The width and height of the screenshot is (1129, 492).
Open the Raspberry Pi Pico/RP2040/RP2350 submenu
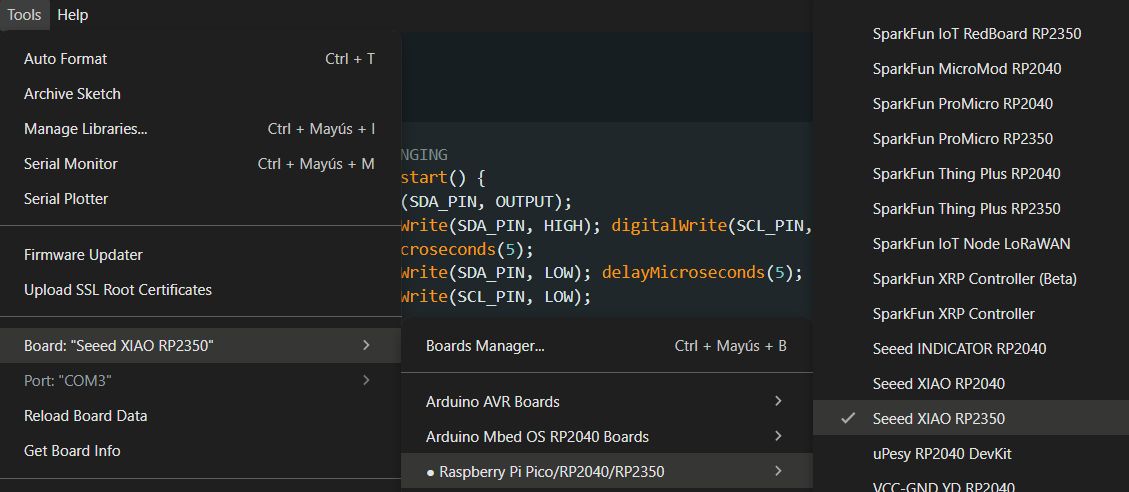pos(552,472)
